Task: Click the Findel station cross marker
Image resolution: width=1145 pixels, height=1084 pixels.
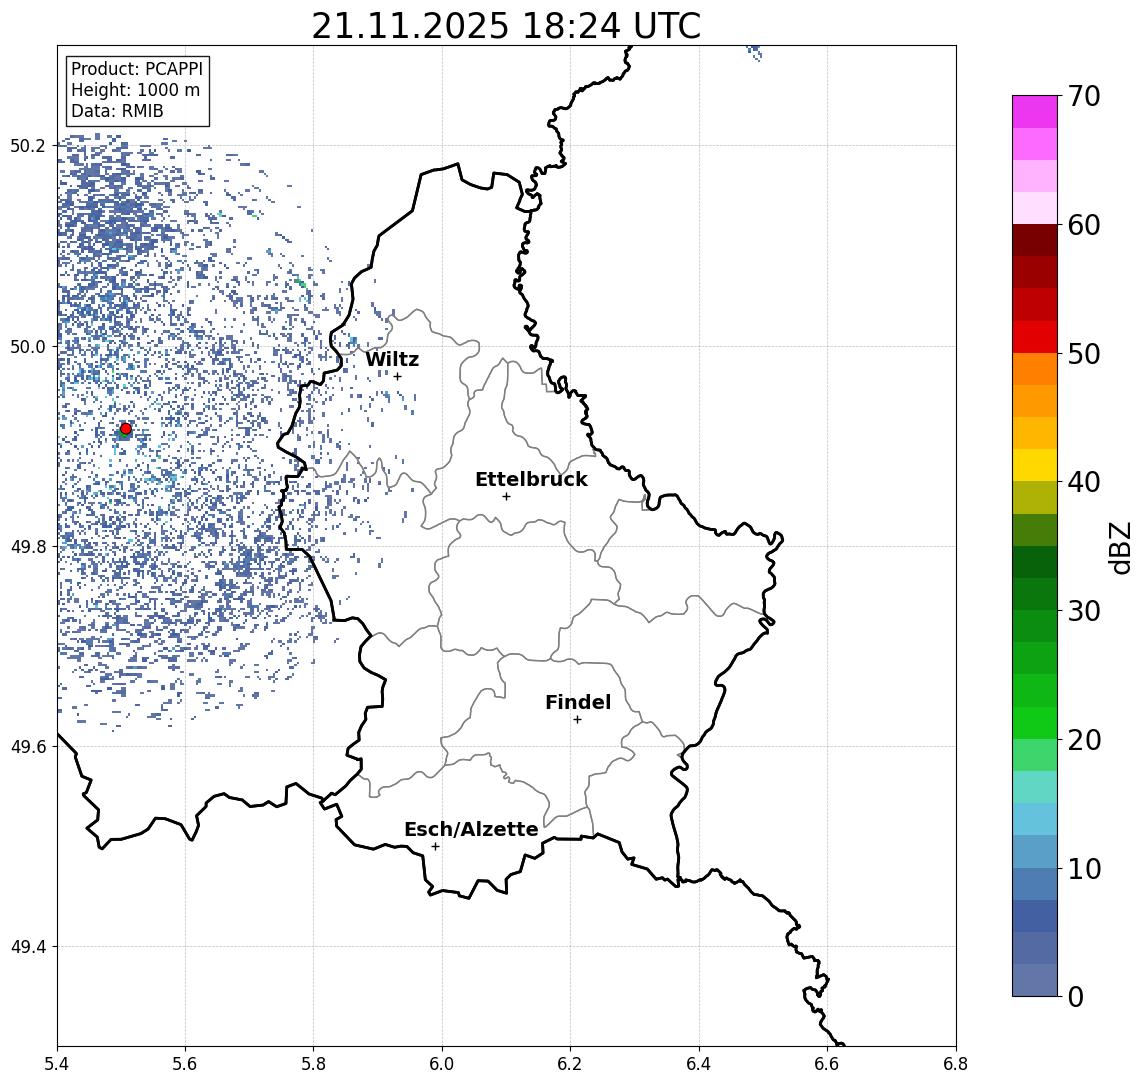Action: (x=577, y=720)
